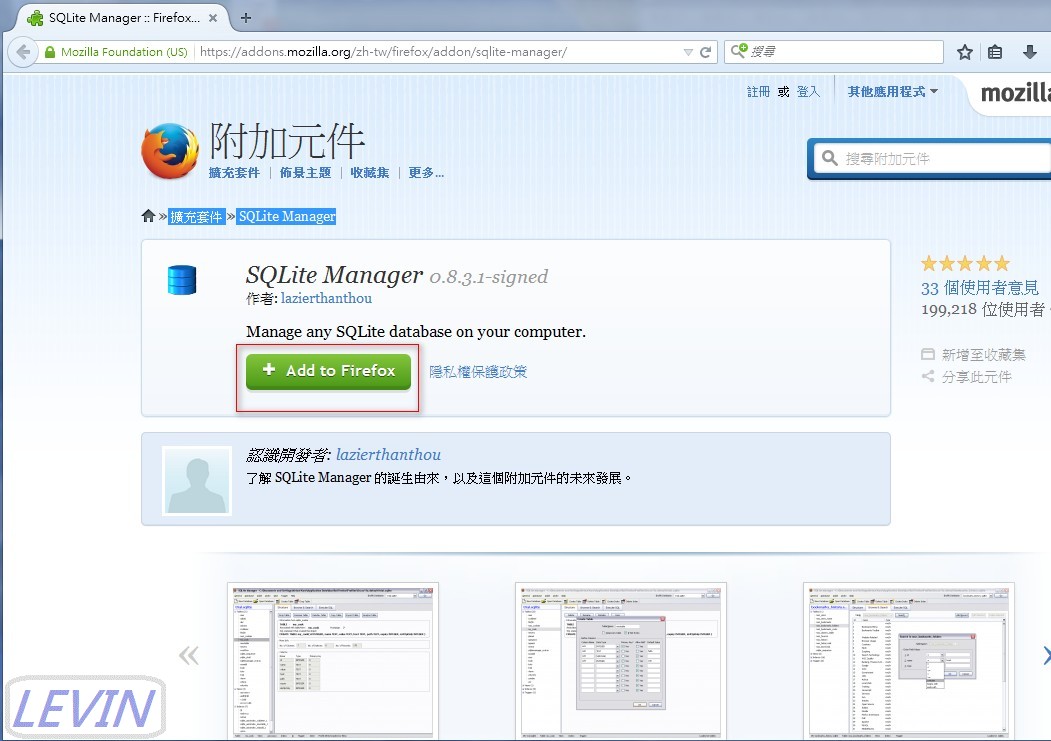The image size is (1051, 741).
Task: Click the home icon in the breadcrumb
Action: [x=148, y=216]
